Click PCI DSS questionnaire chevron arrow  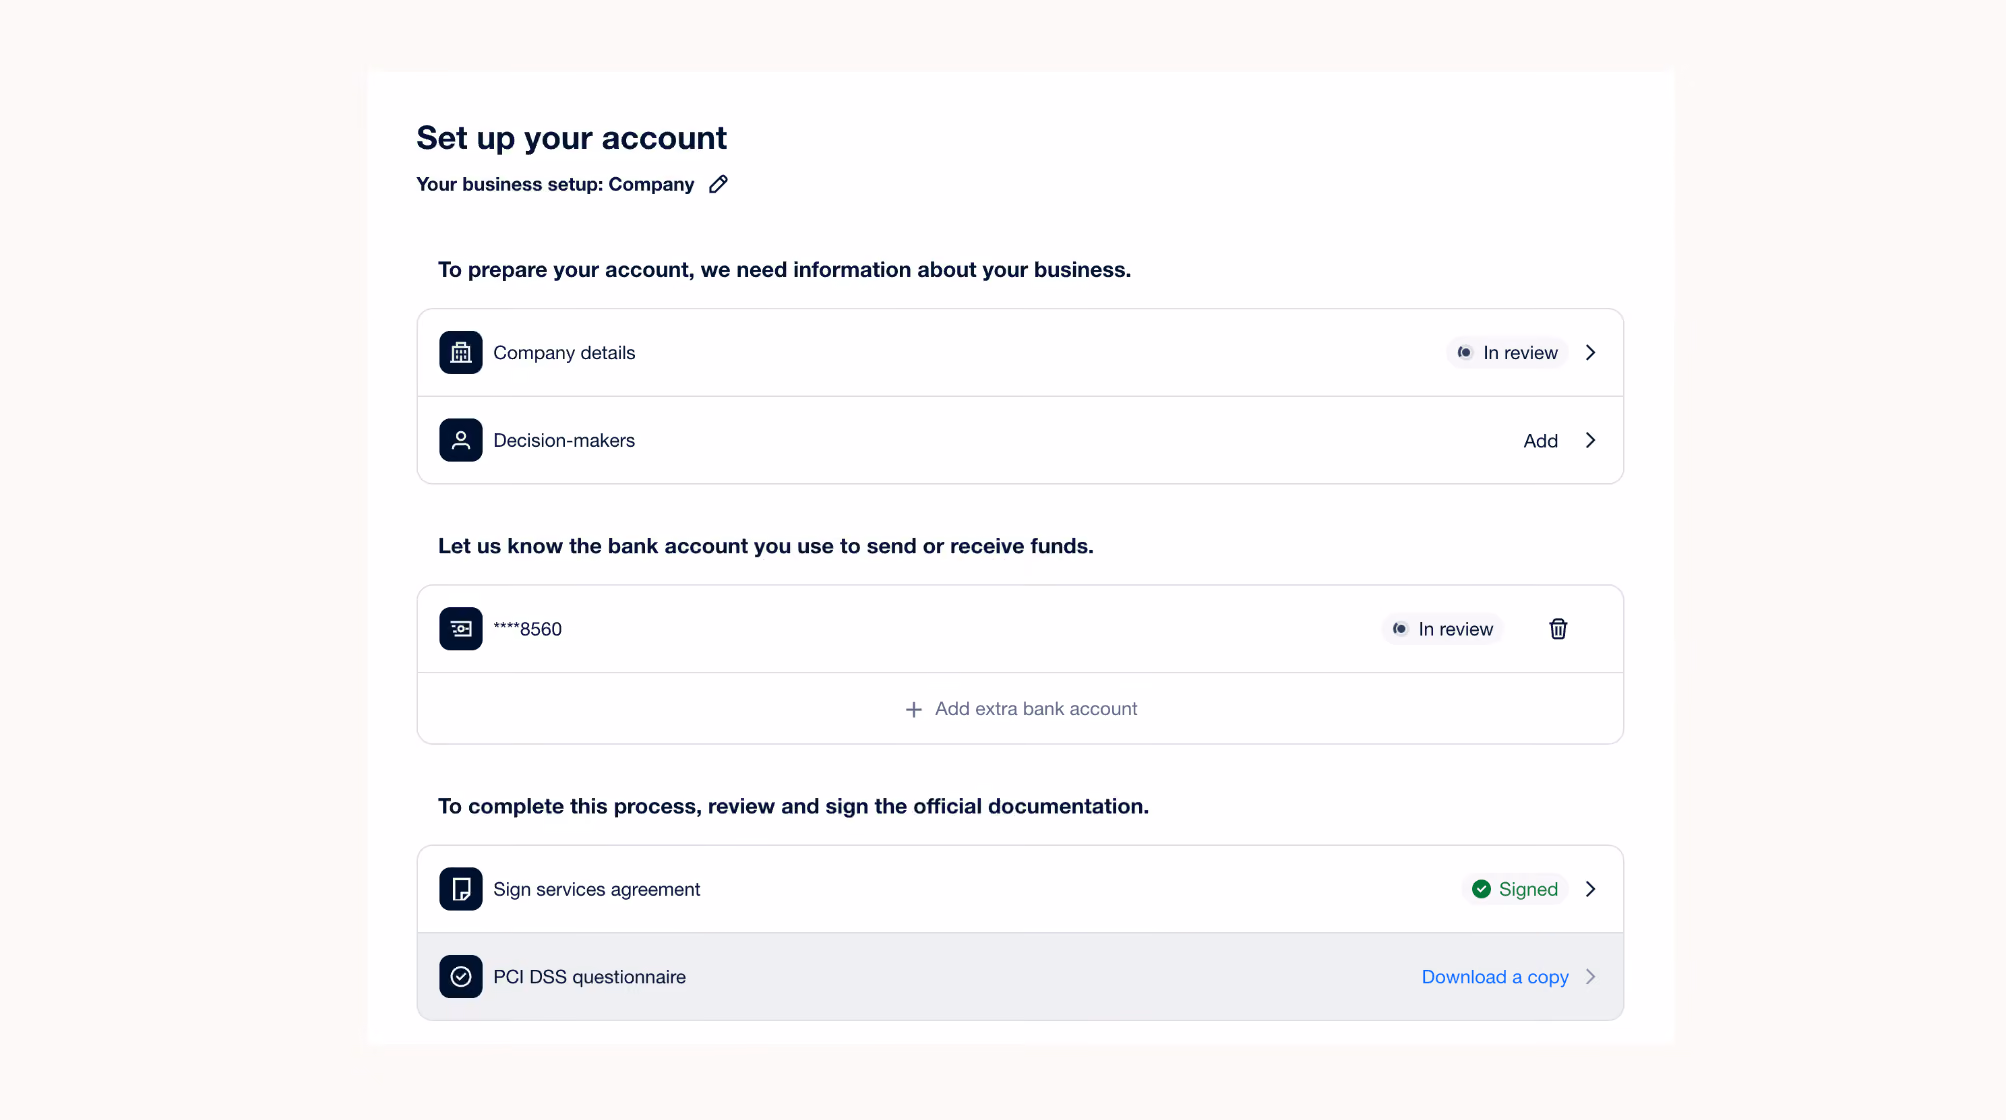click(1590, 977)
